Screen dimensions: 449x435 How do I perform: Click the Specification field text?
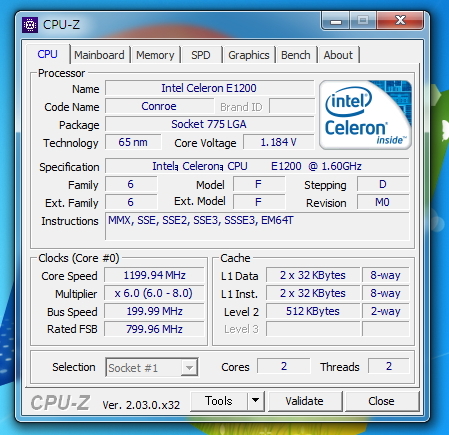pos(257,166)
